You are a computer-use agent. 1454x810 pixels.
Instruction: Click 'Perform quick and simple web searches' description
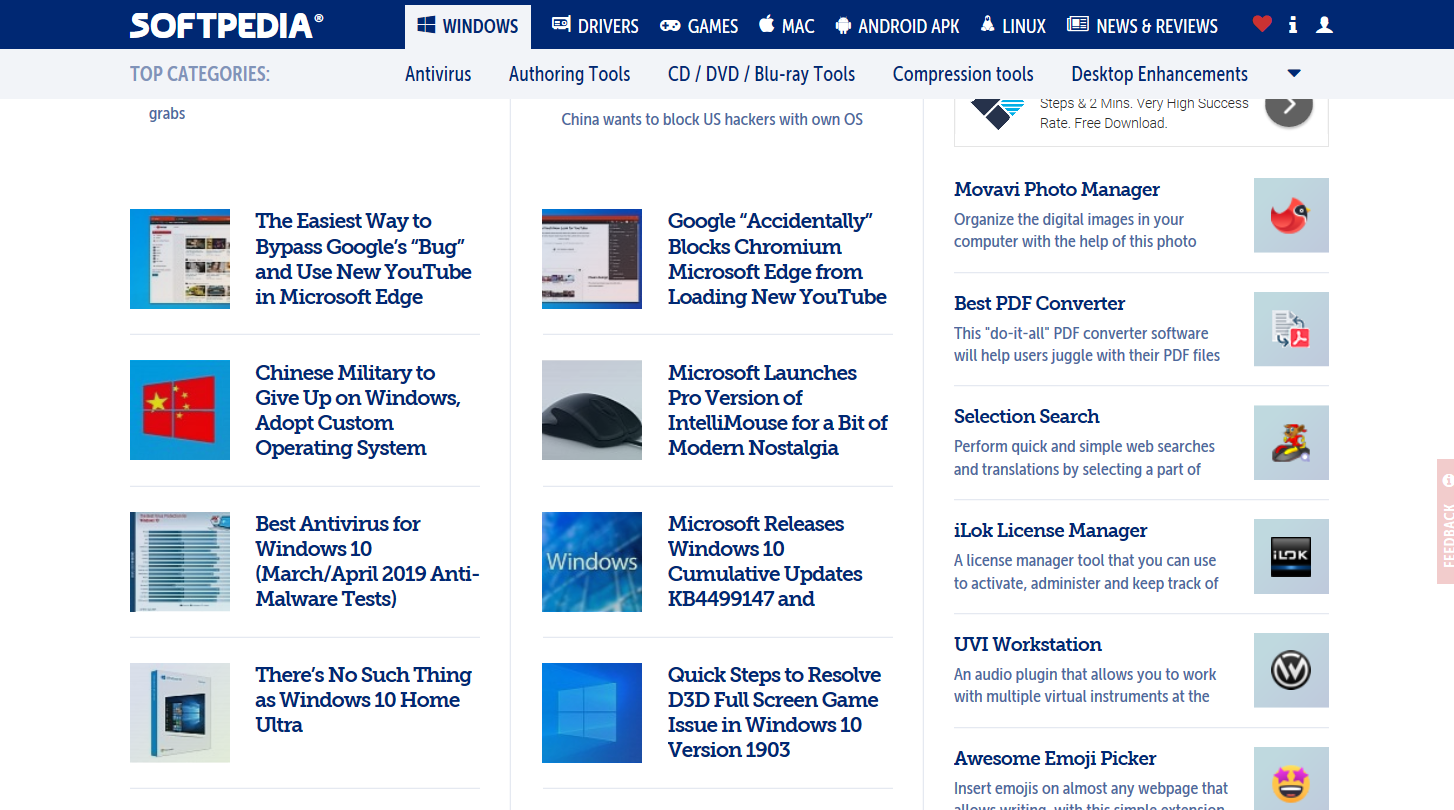1084,458
